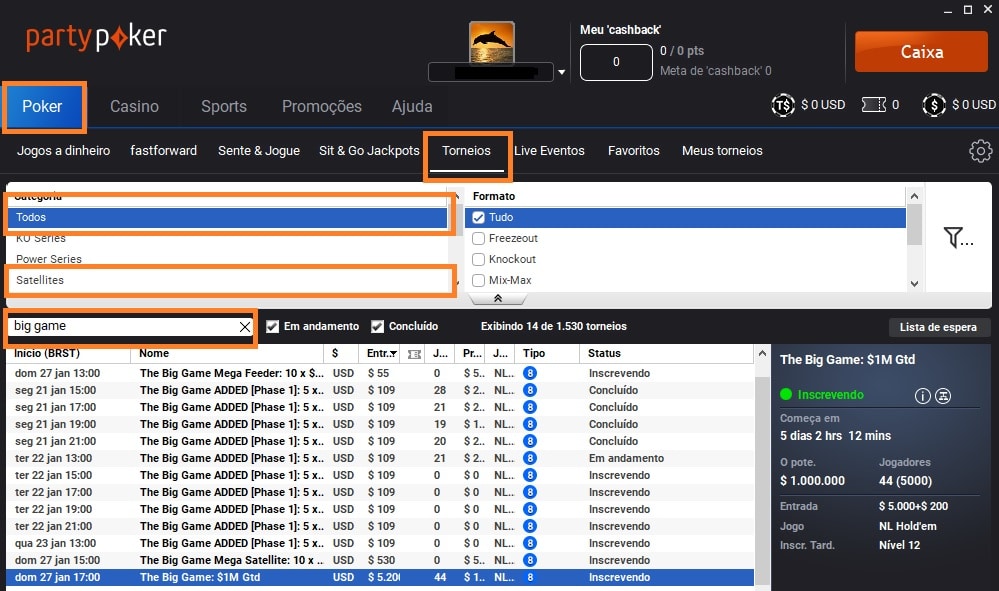This screenshot has height=591, width=999.
Task: Check the Mix-Max format checkbox
Action: [478, 280]
